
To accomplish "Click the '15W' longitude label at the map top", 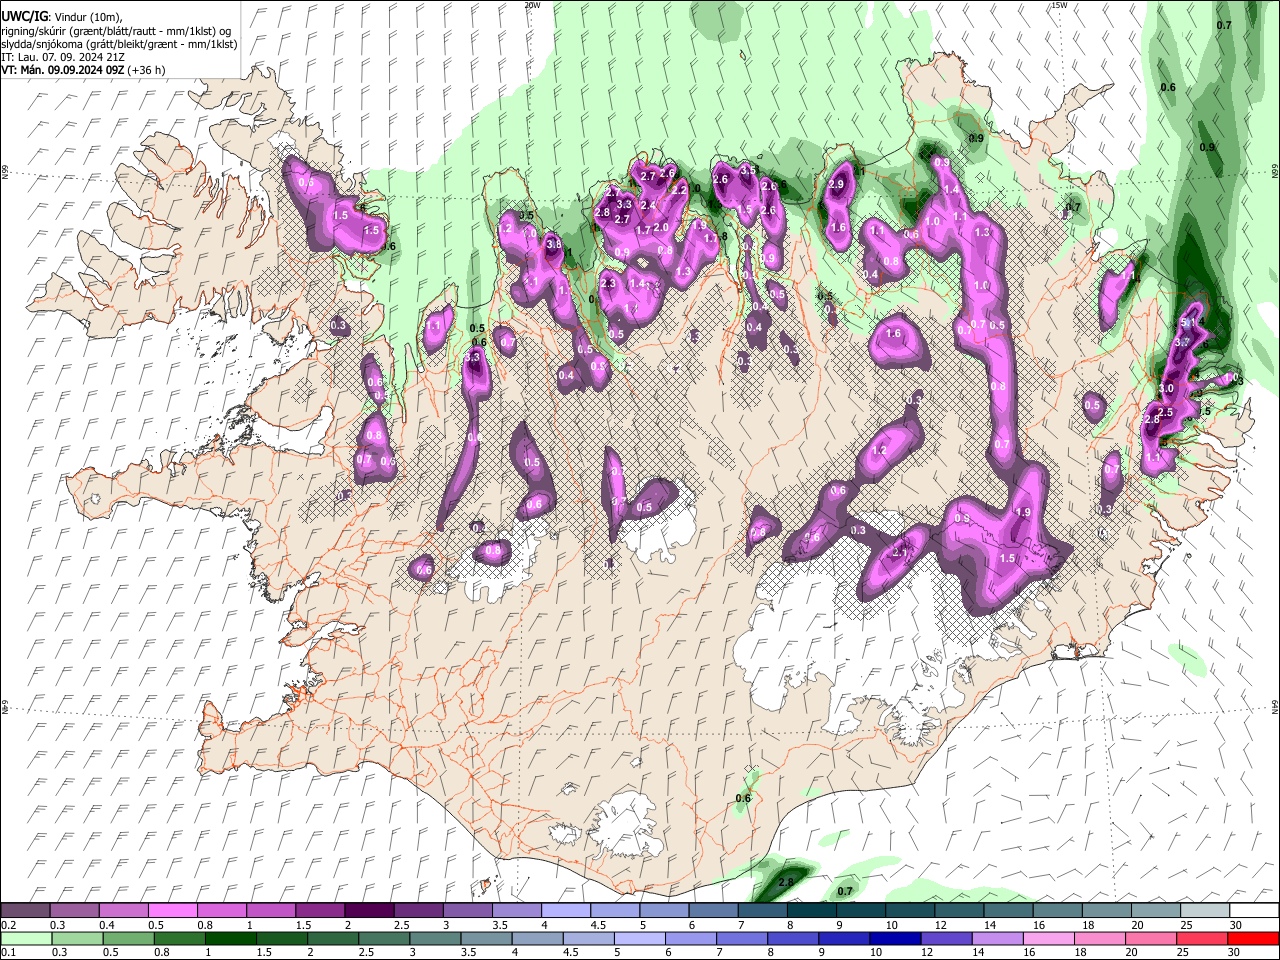I will click(1058, 5).
